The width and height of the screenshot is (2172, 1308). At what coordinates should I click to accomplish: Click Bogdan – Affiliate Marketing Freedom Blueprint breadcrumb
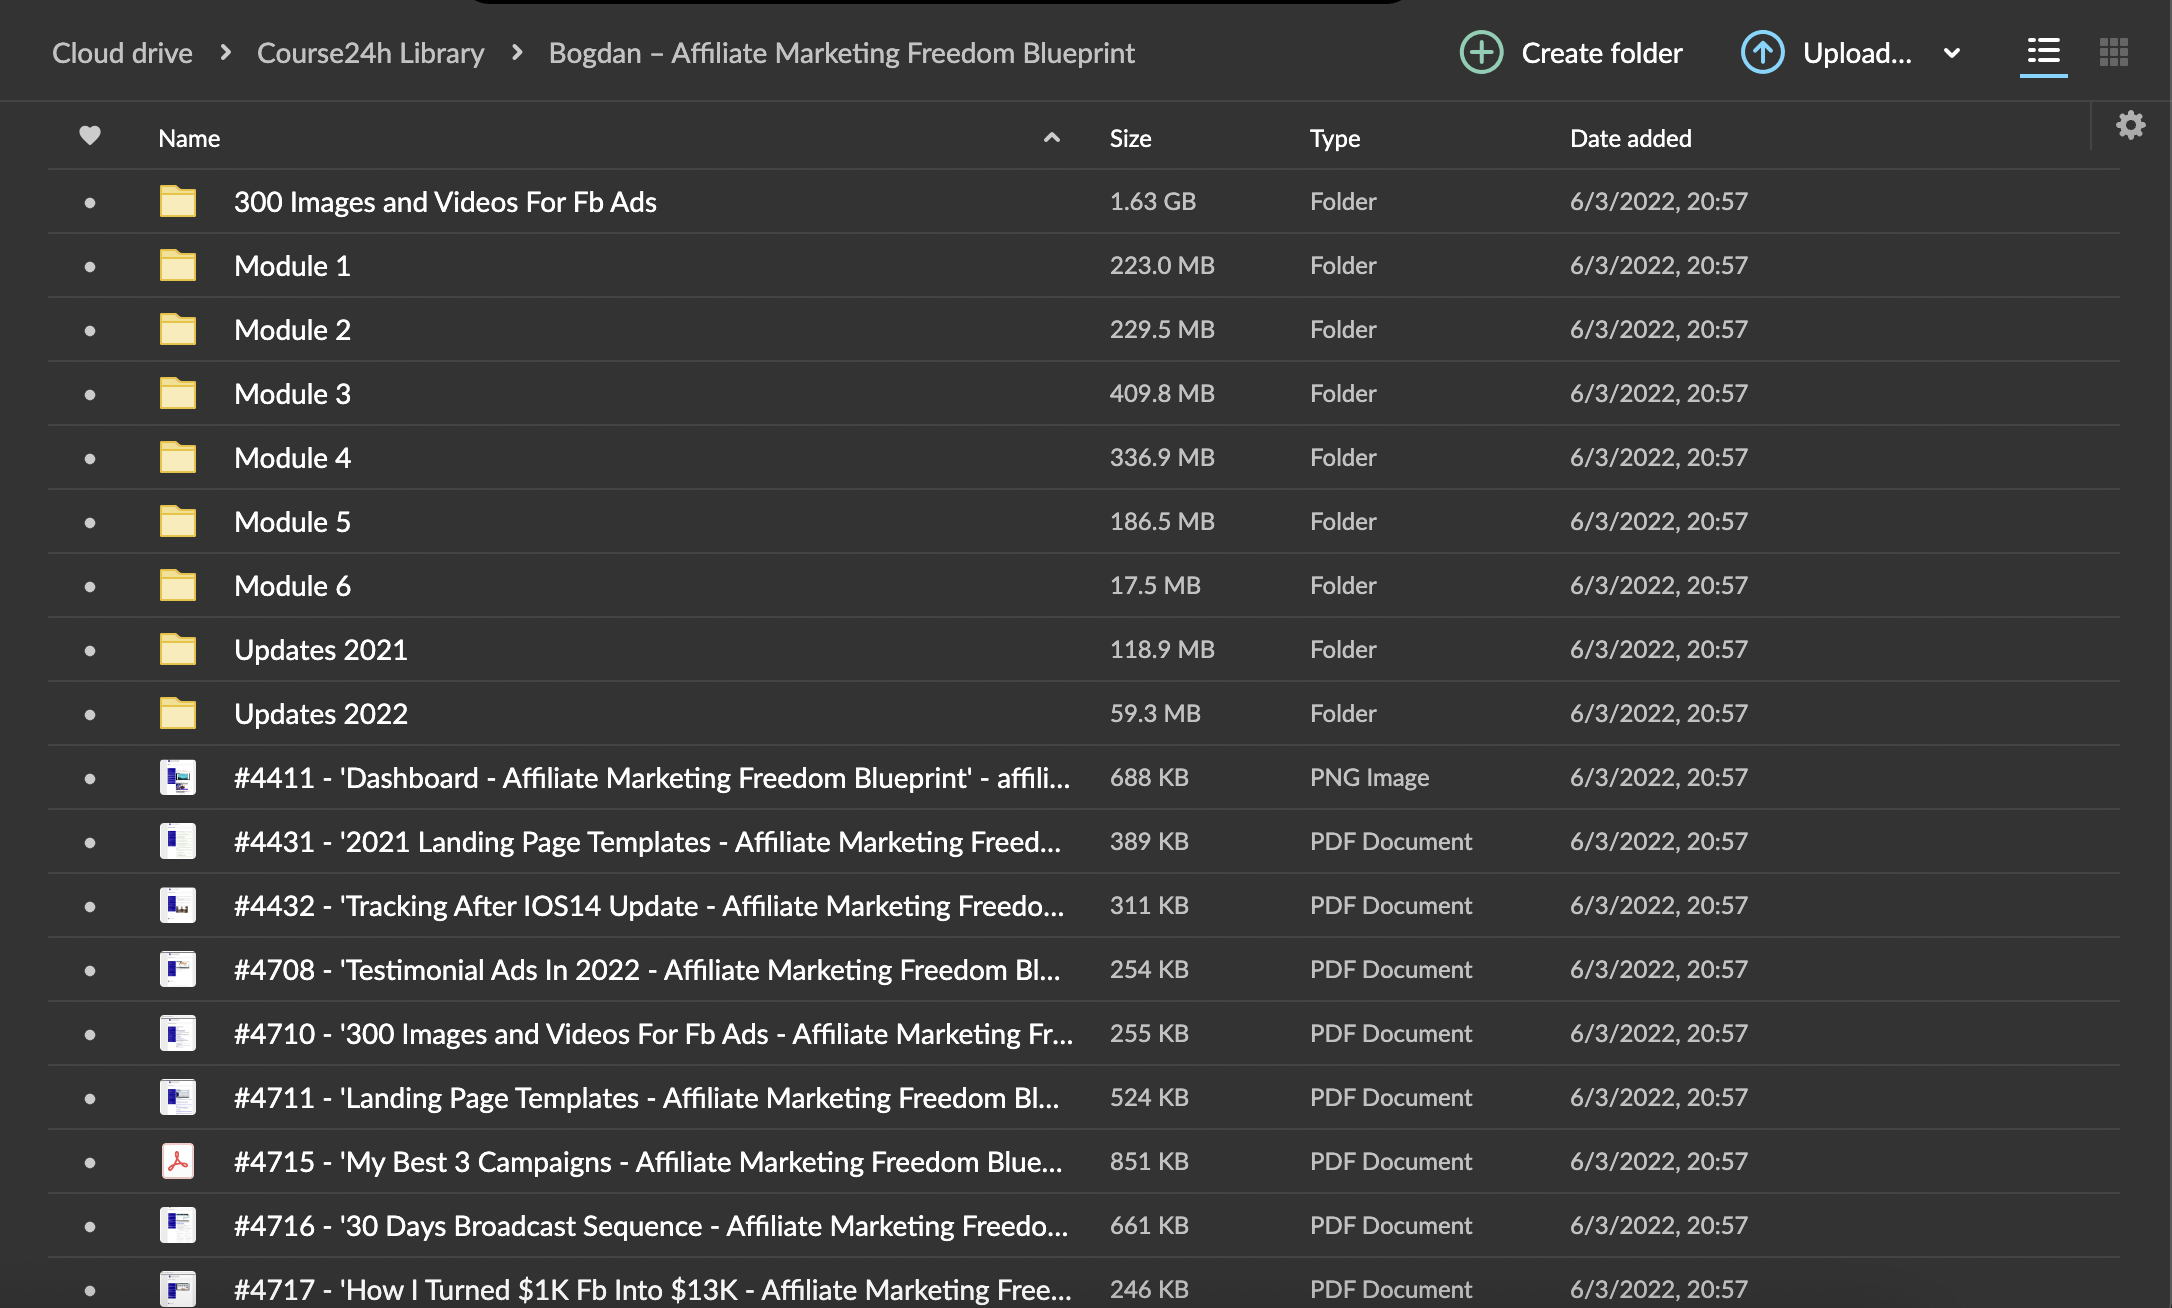[x=842, y=53]
